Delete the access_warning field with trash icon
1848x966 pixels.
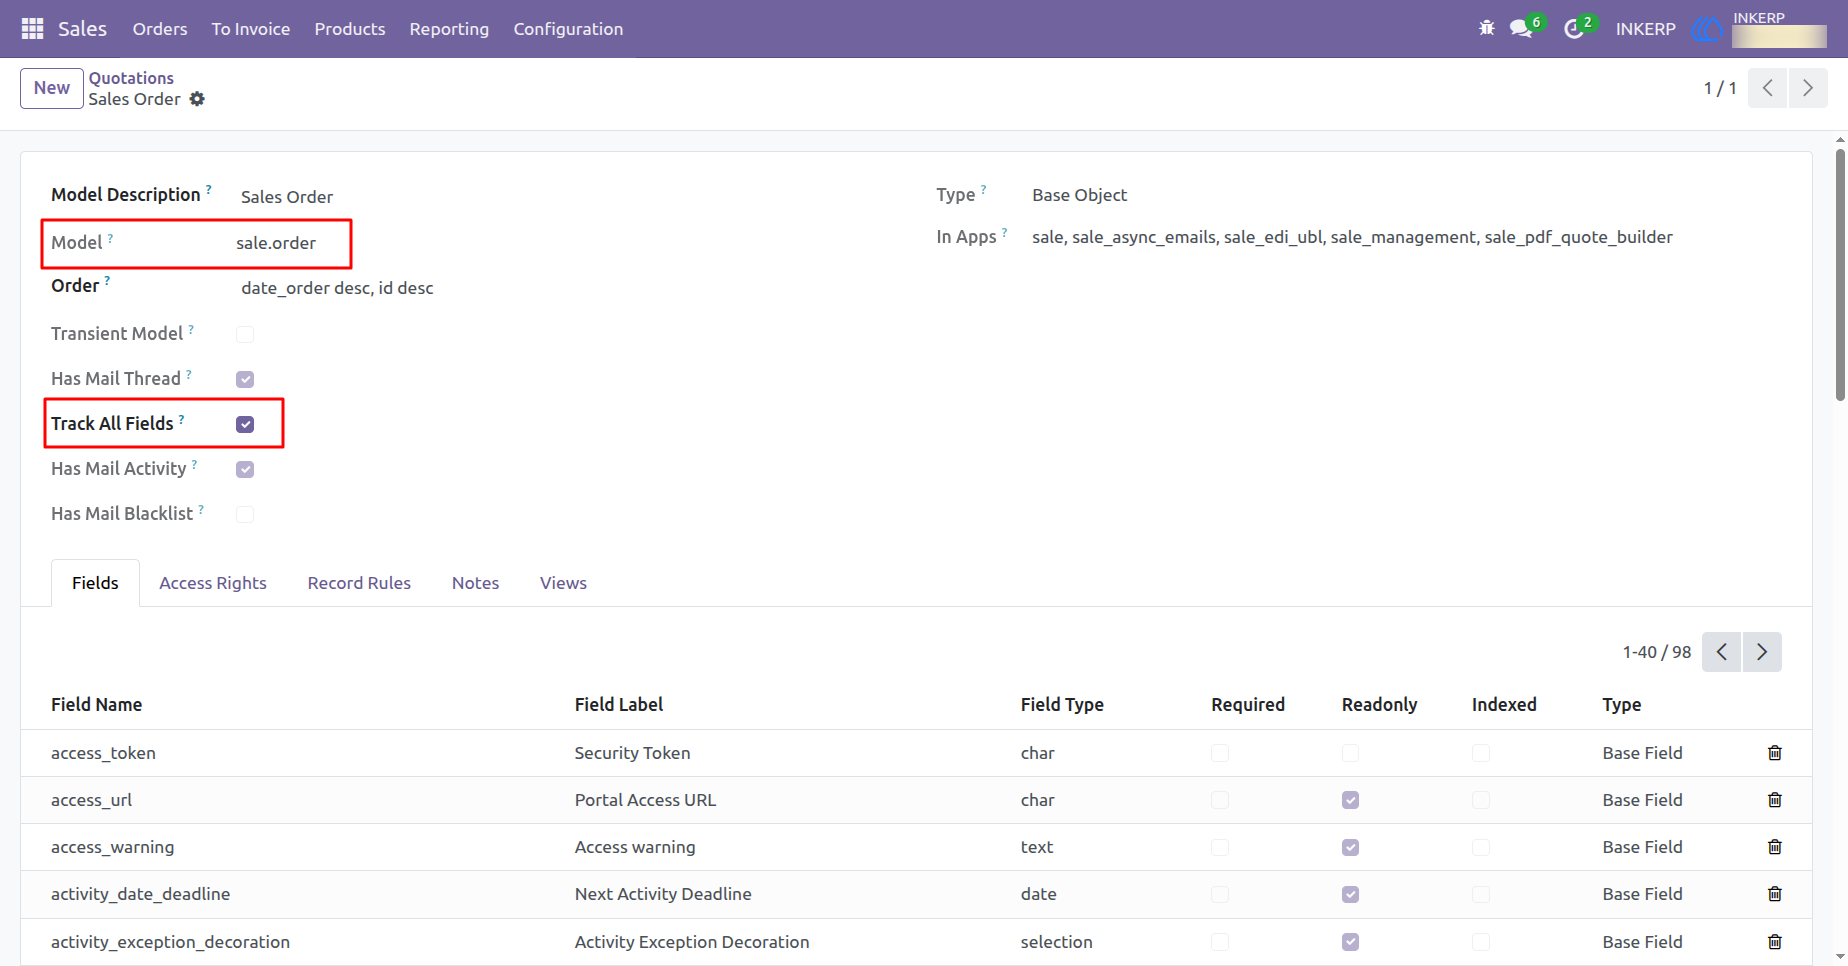click(x=1775, y=847)
